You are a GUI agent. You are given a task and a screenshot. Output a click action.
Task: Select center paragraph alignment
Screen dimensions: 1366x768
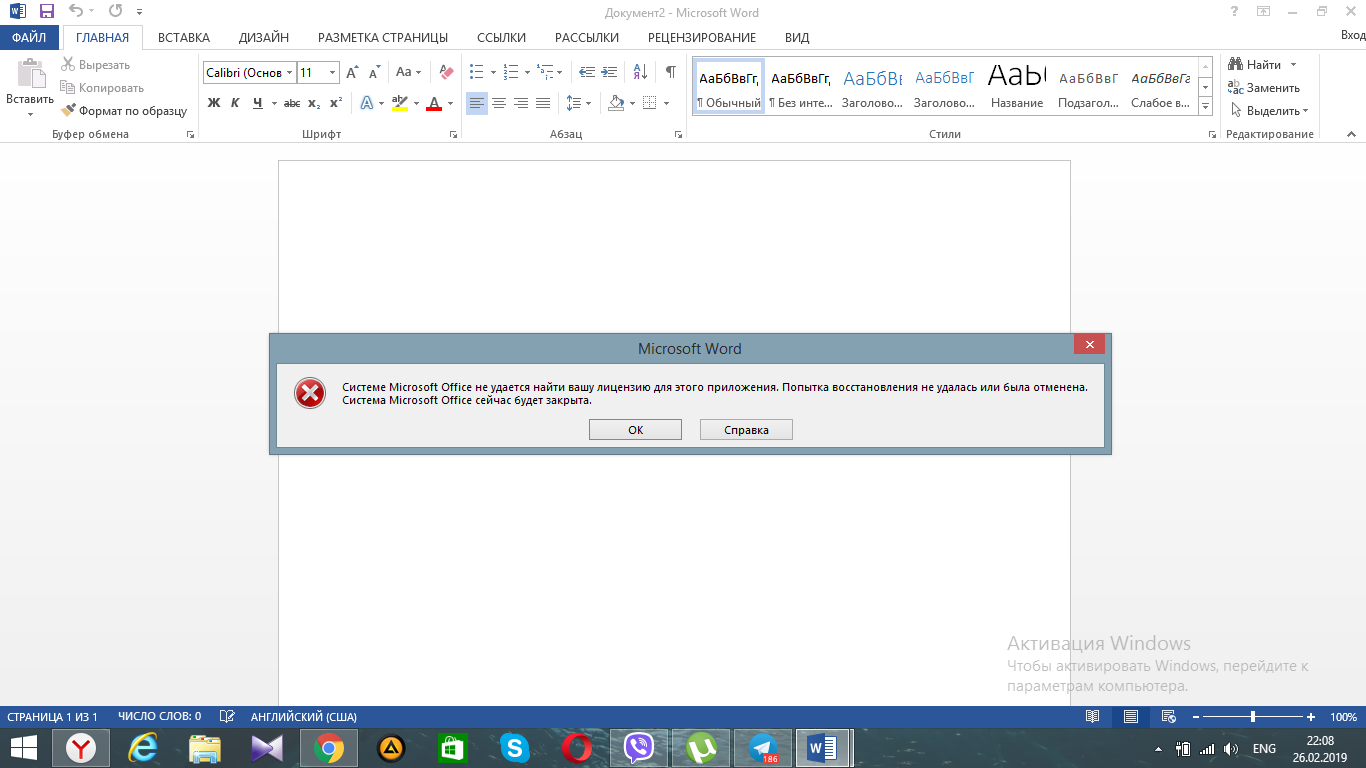point(499,103)
